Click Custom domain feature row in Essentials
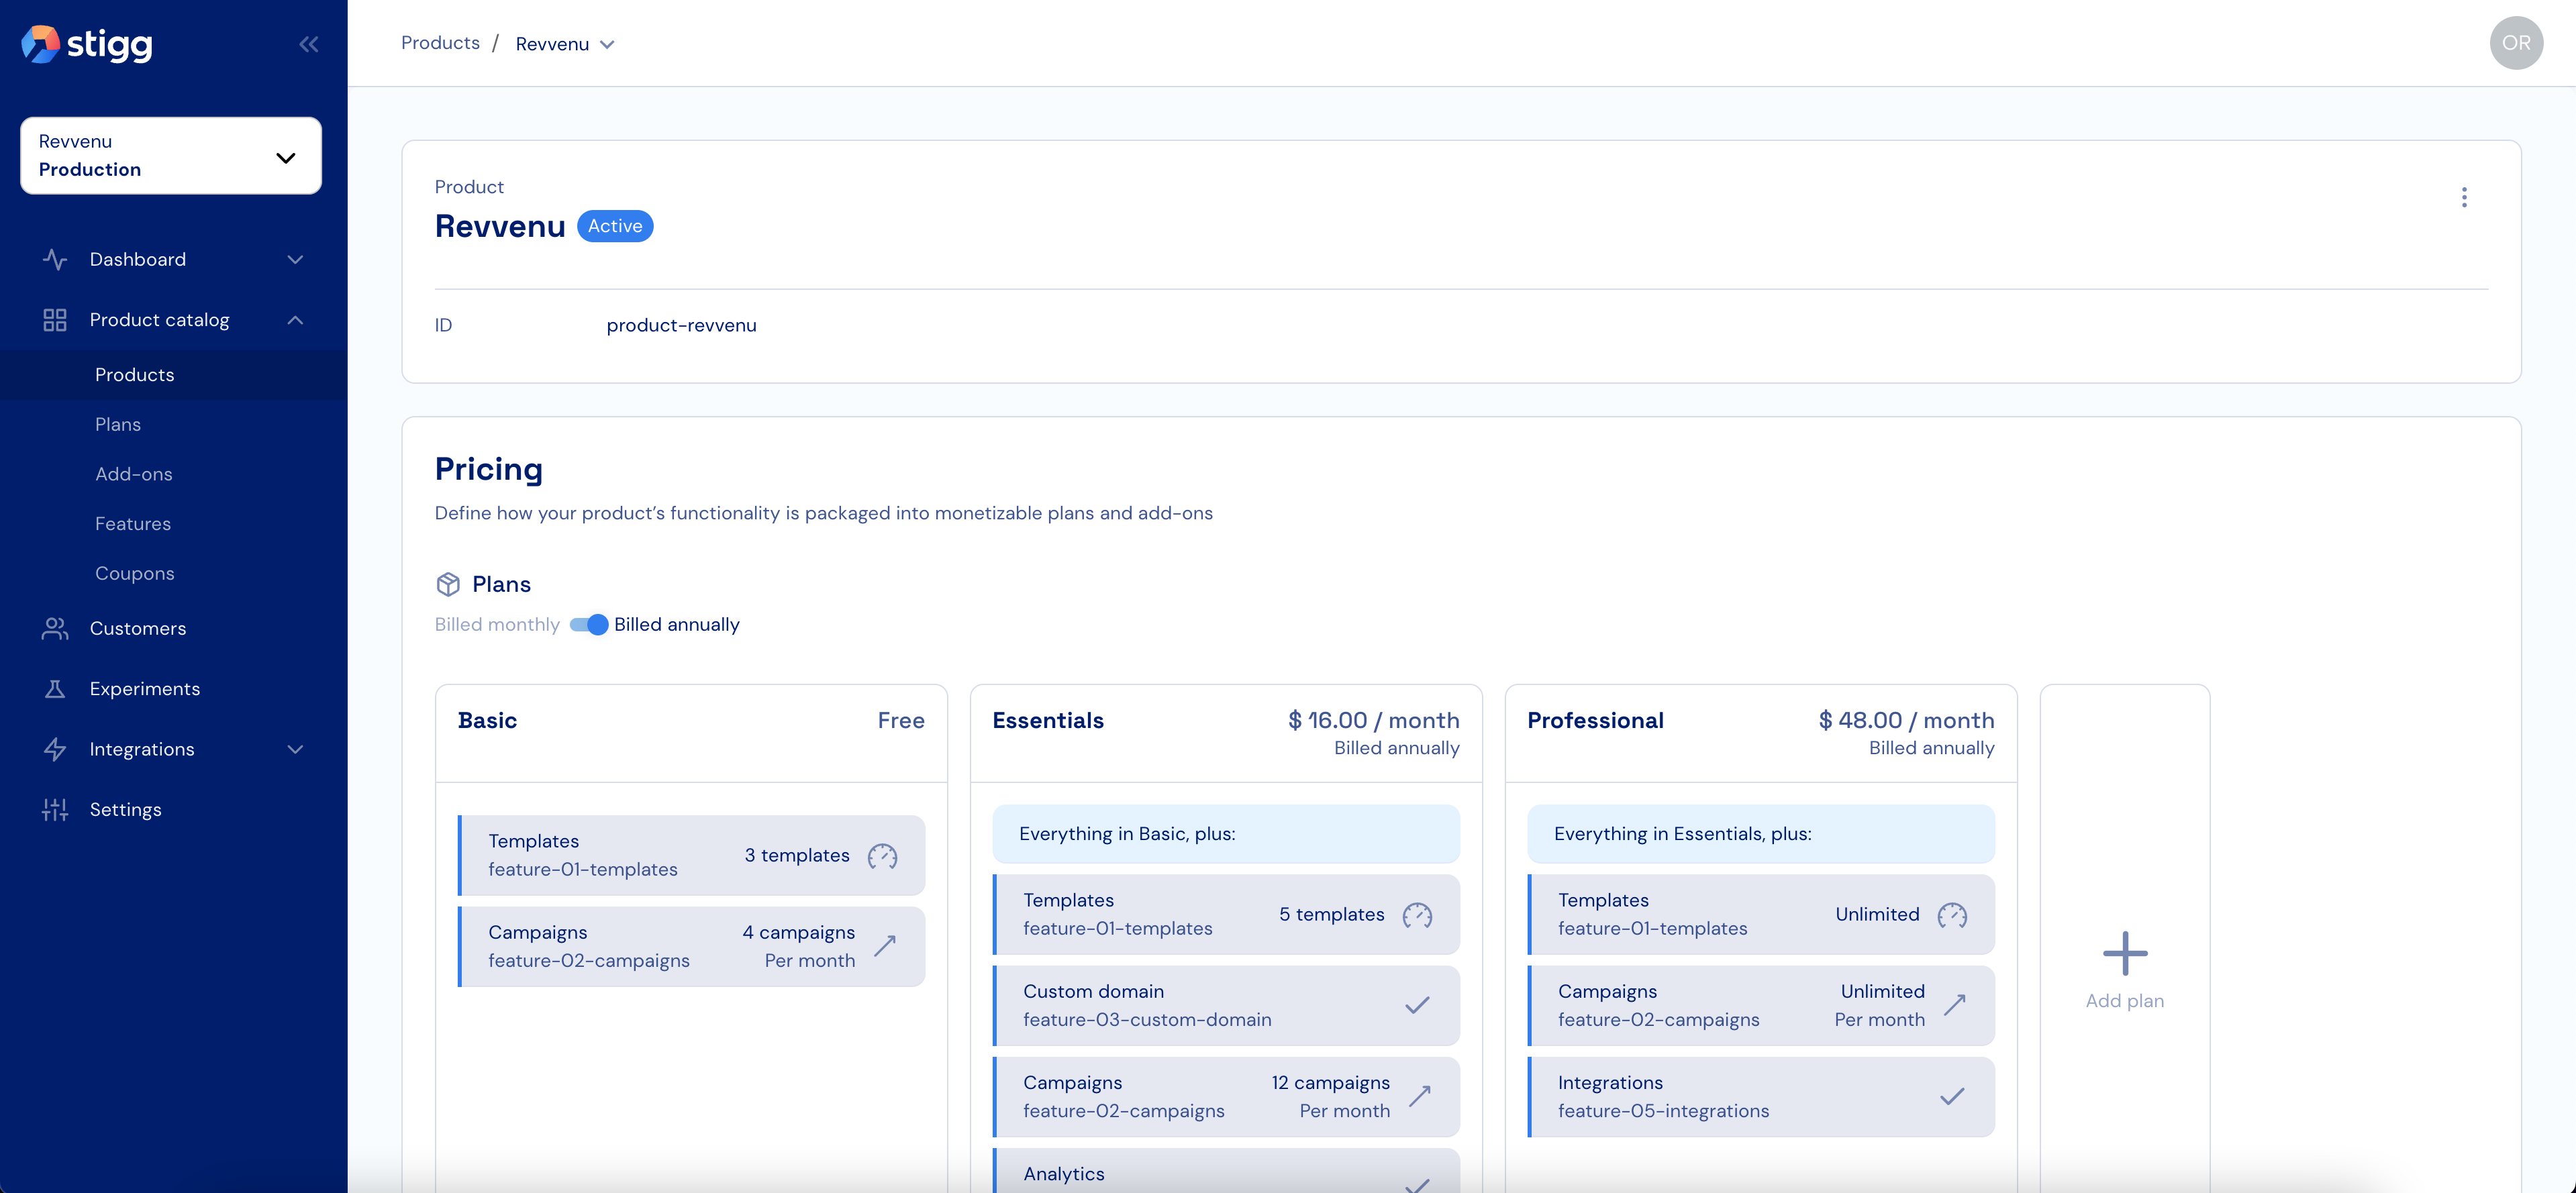Viewport: 2576px width, 1193px height. (1226, 1005)
